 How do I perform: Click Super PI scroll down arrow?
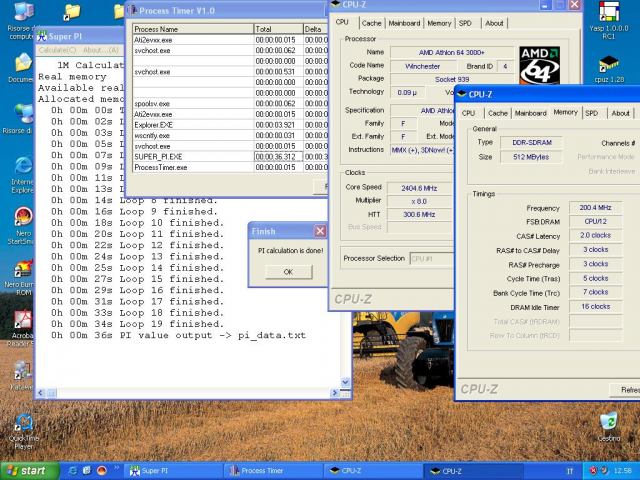345,382
